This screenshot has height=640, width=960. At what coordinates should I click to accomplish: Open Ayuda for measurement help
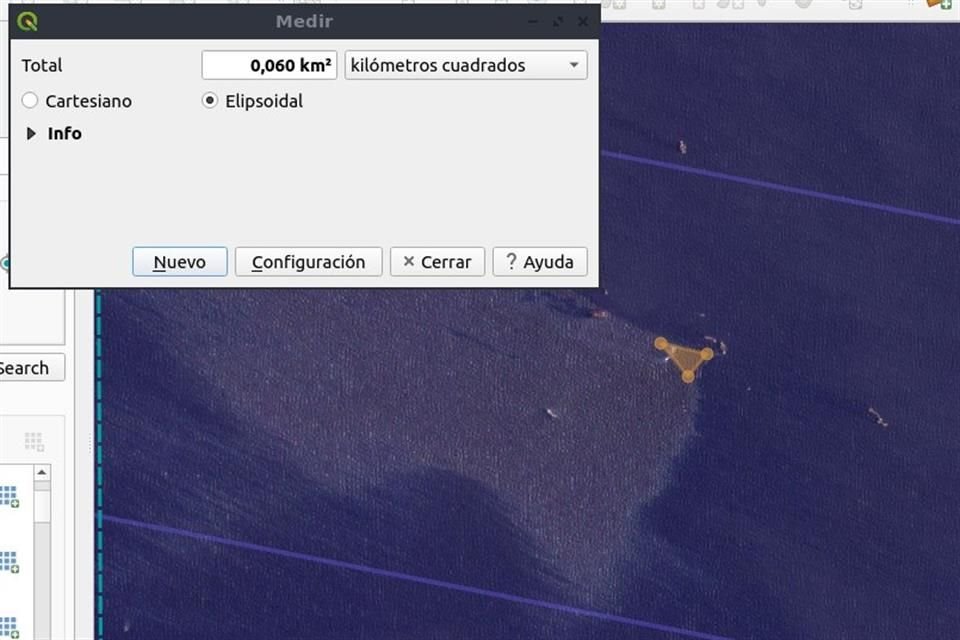coord(539,262)
